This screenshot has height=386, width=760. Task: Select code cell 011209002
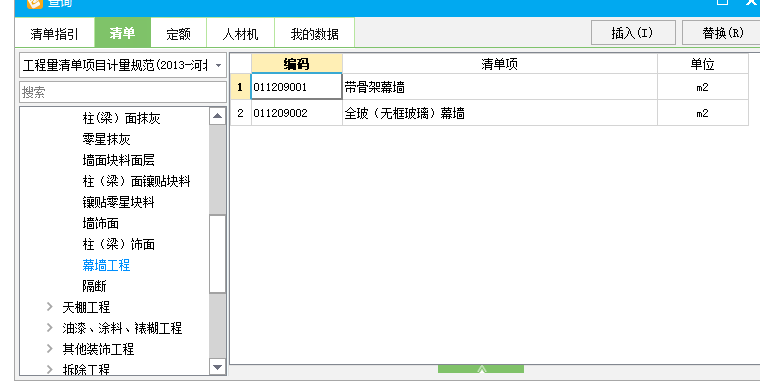tap(297, 113)
